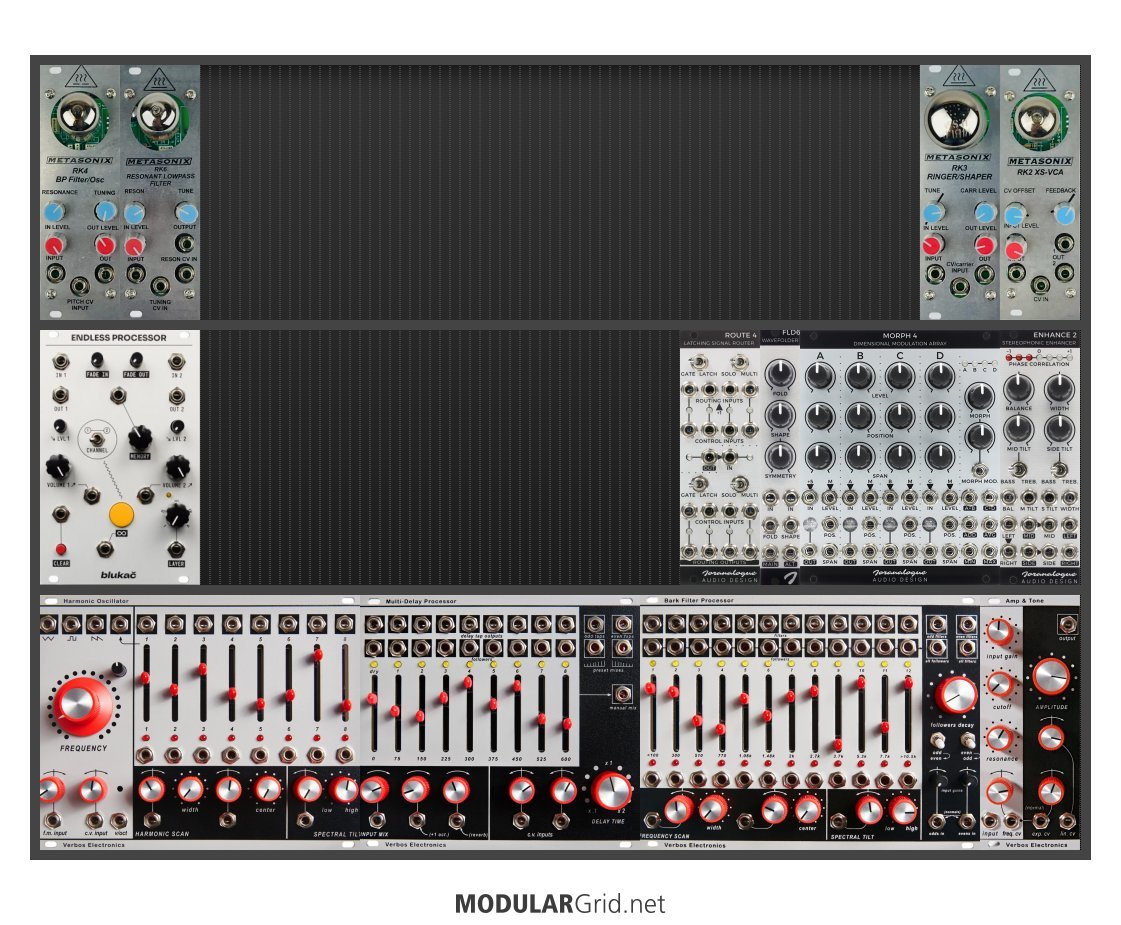Flip the SIDE TILT bass/treble switch on Enhance 2
The width and height of the screenshot is (1121, 925).
click(1059, 470)
